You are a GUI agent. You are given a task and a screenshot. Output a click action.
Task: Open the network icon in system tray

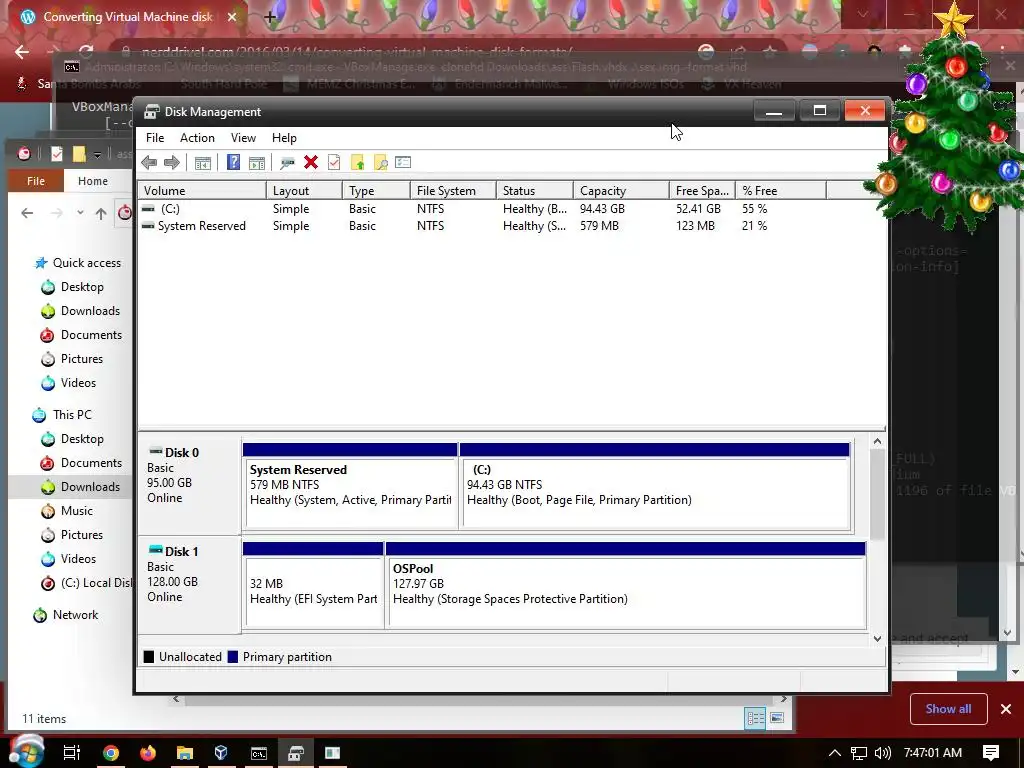859,753
